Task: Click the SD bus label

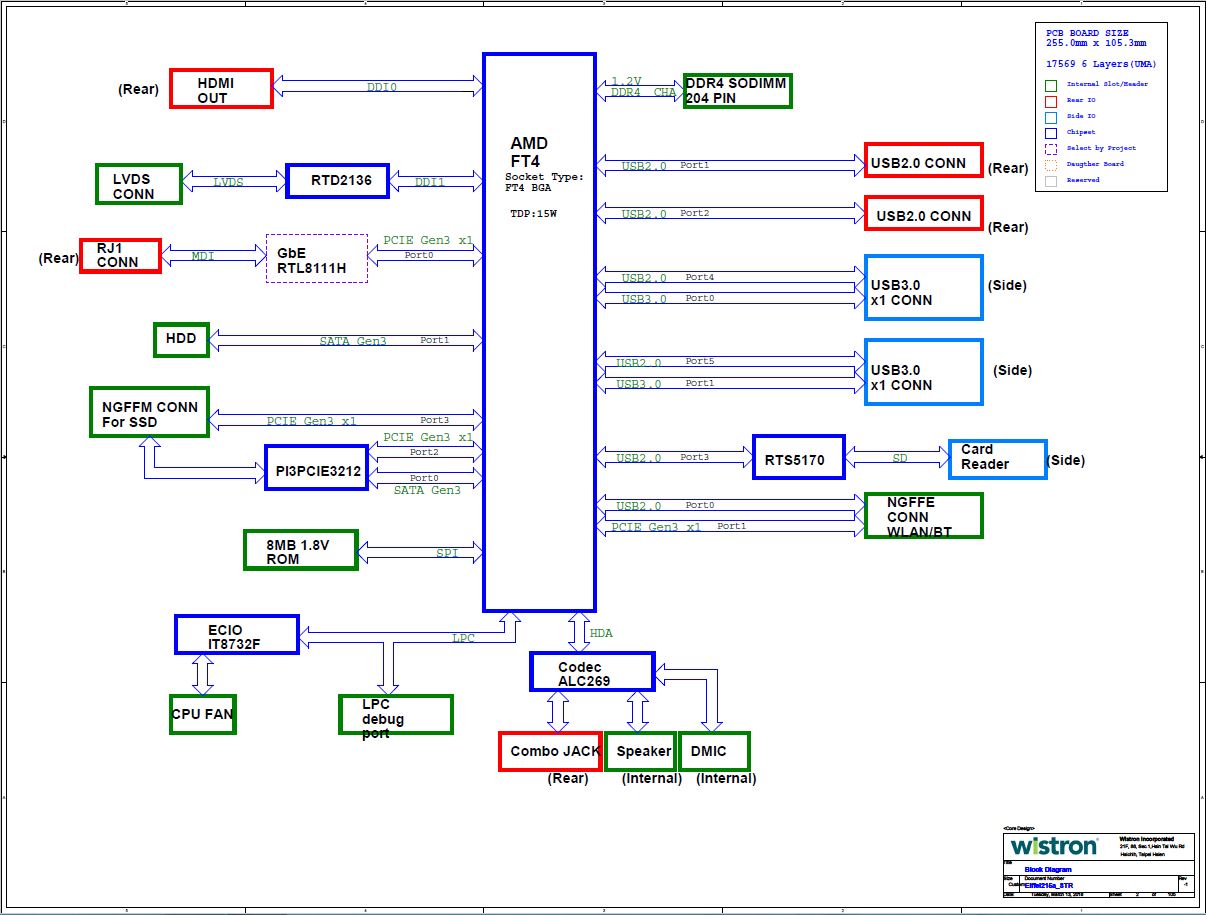Action: coord(900,459)
